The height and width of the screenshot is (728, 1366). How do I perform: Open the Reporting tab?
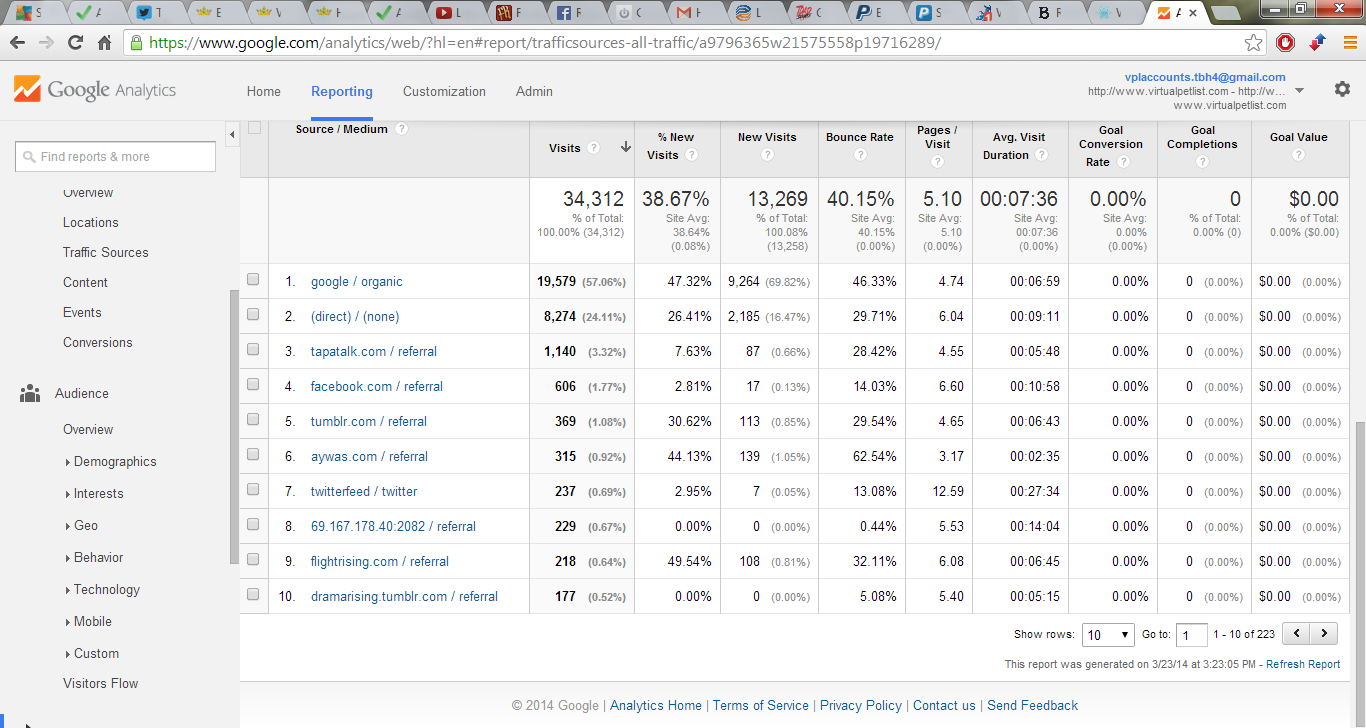click(x=342, y=91)
